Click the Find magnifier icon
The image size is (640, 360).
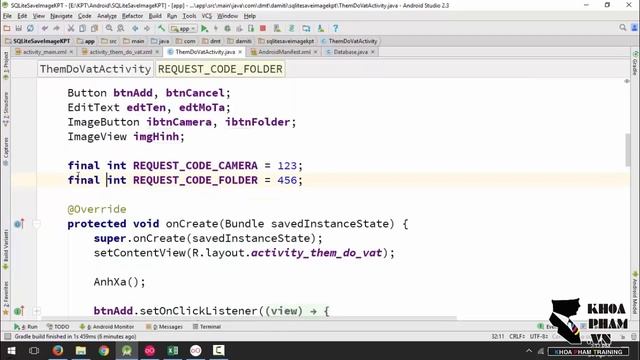pos(109,28)
